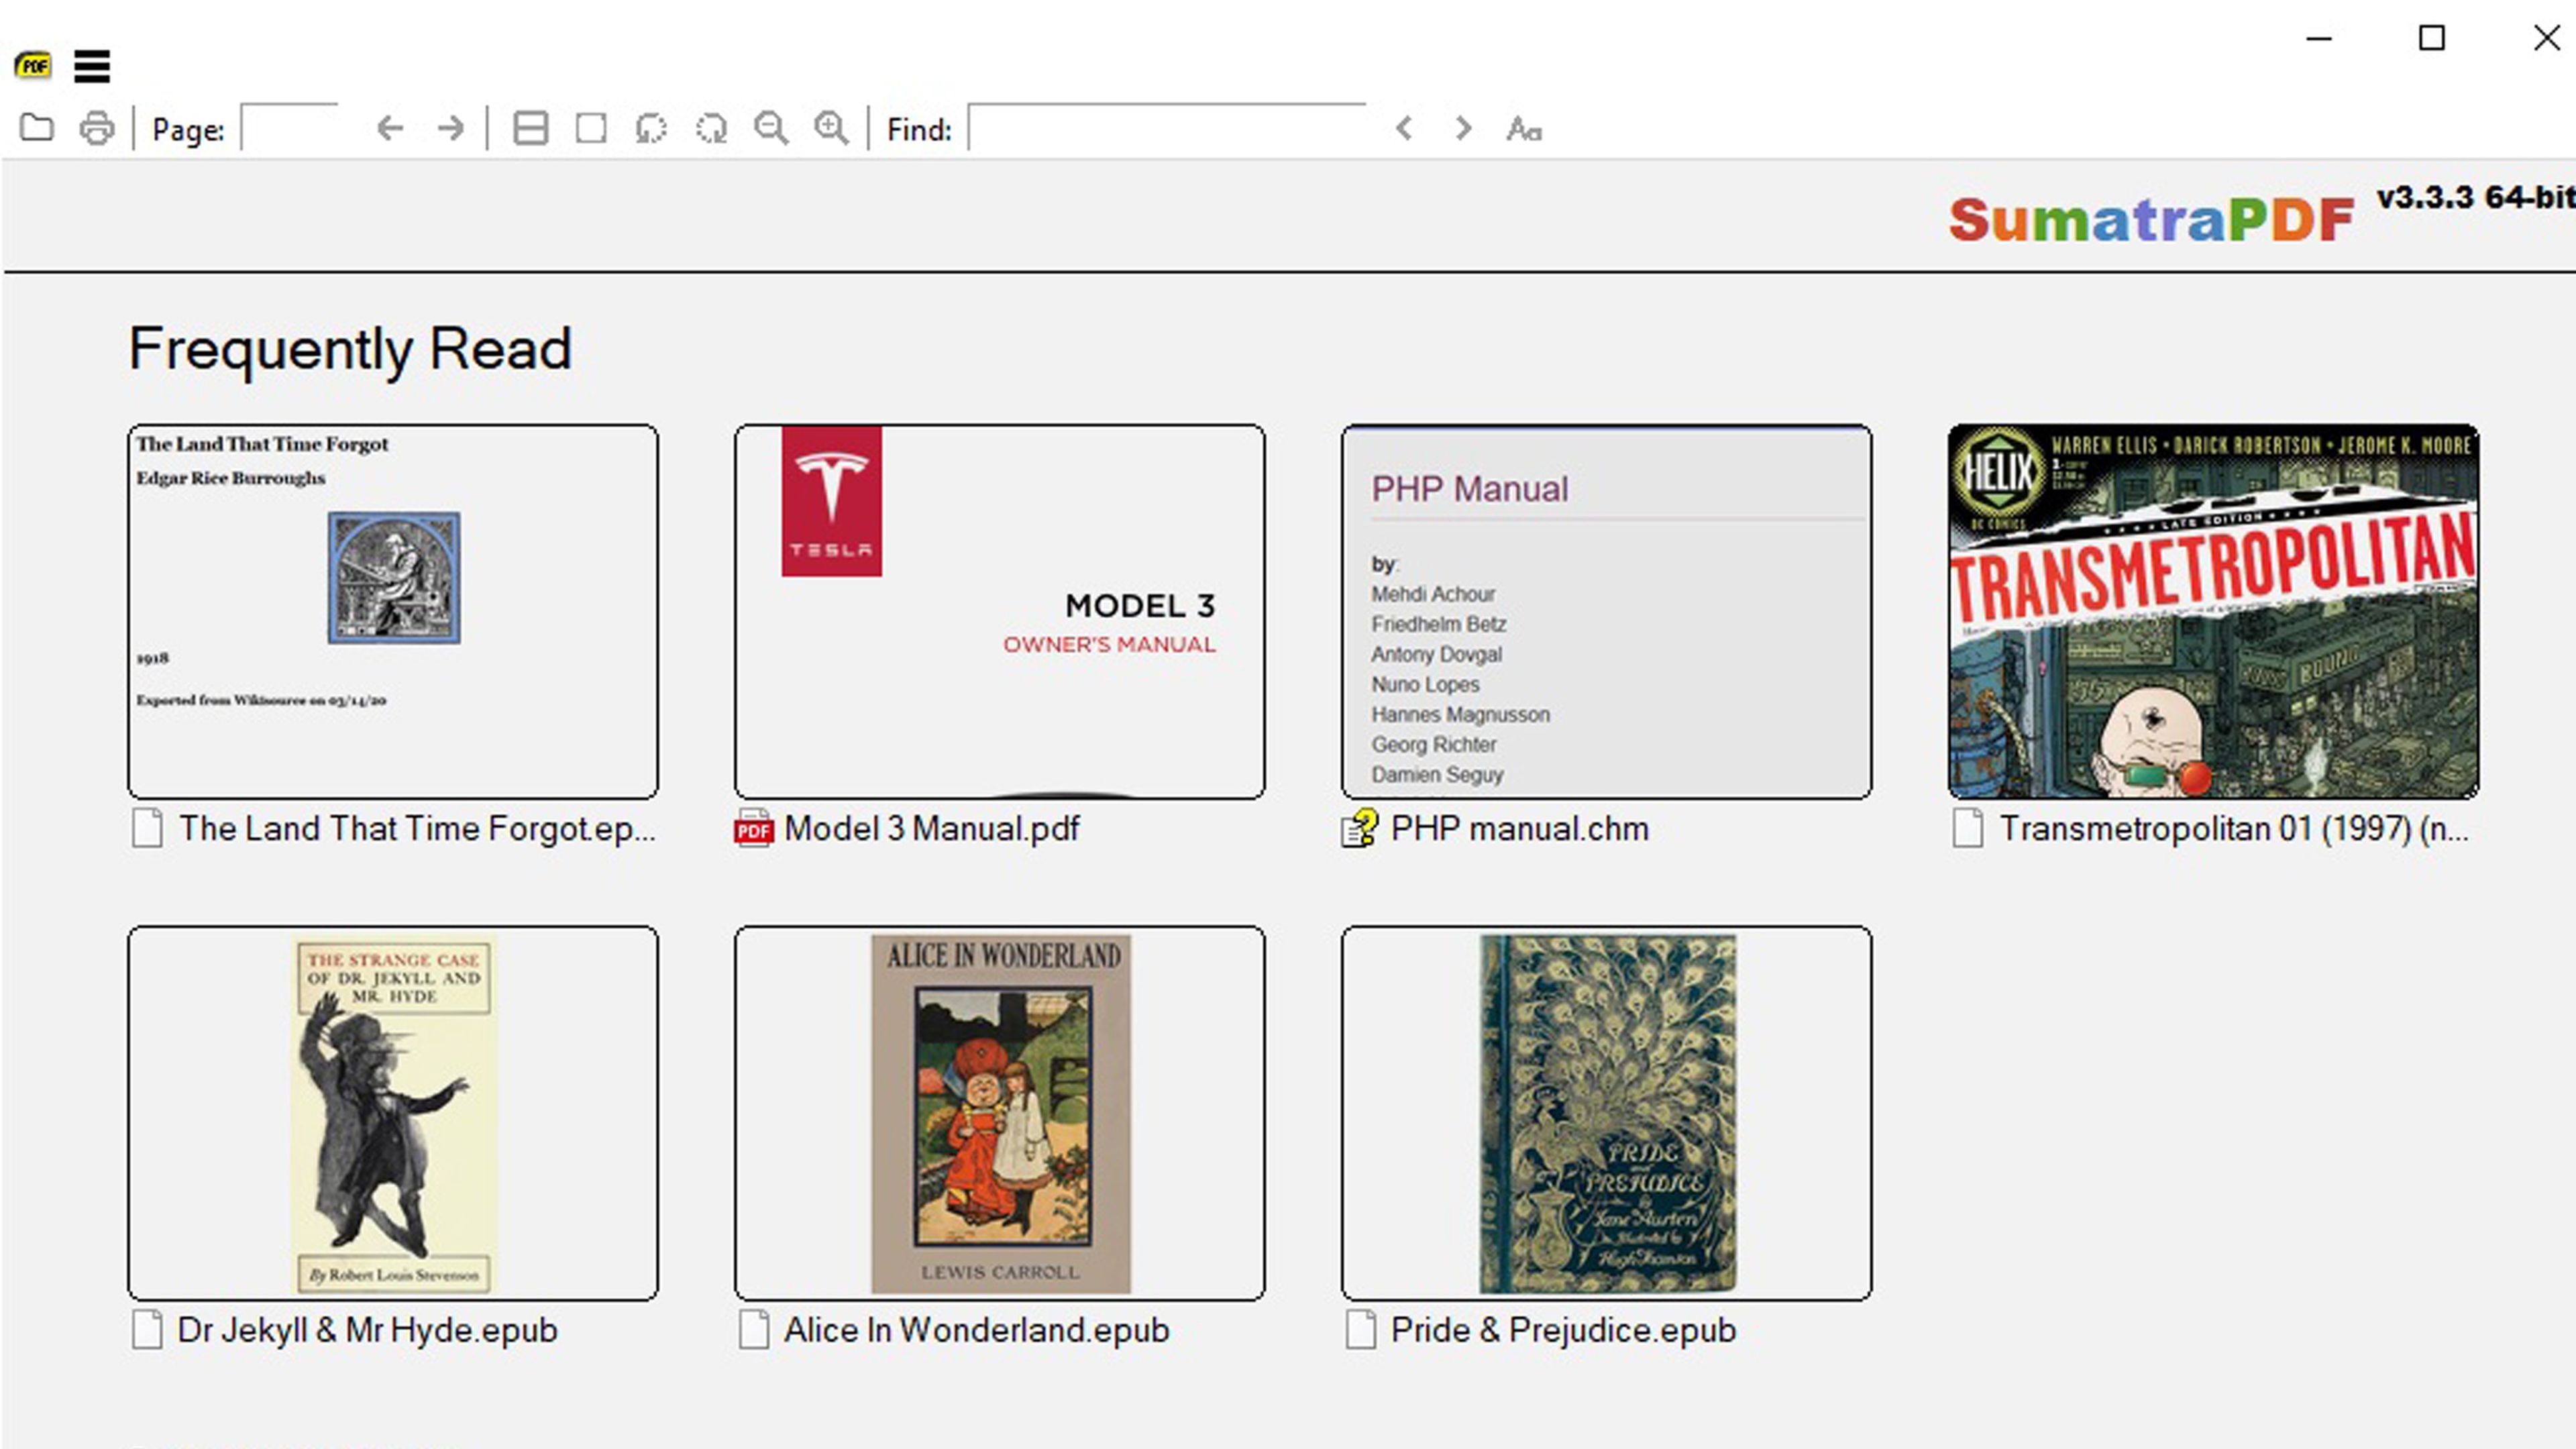2576x1449 pixels.
Task: Click the Print icon
Action: pos(97,128)
